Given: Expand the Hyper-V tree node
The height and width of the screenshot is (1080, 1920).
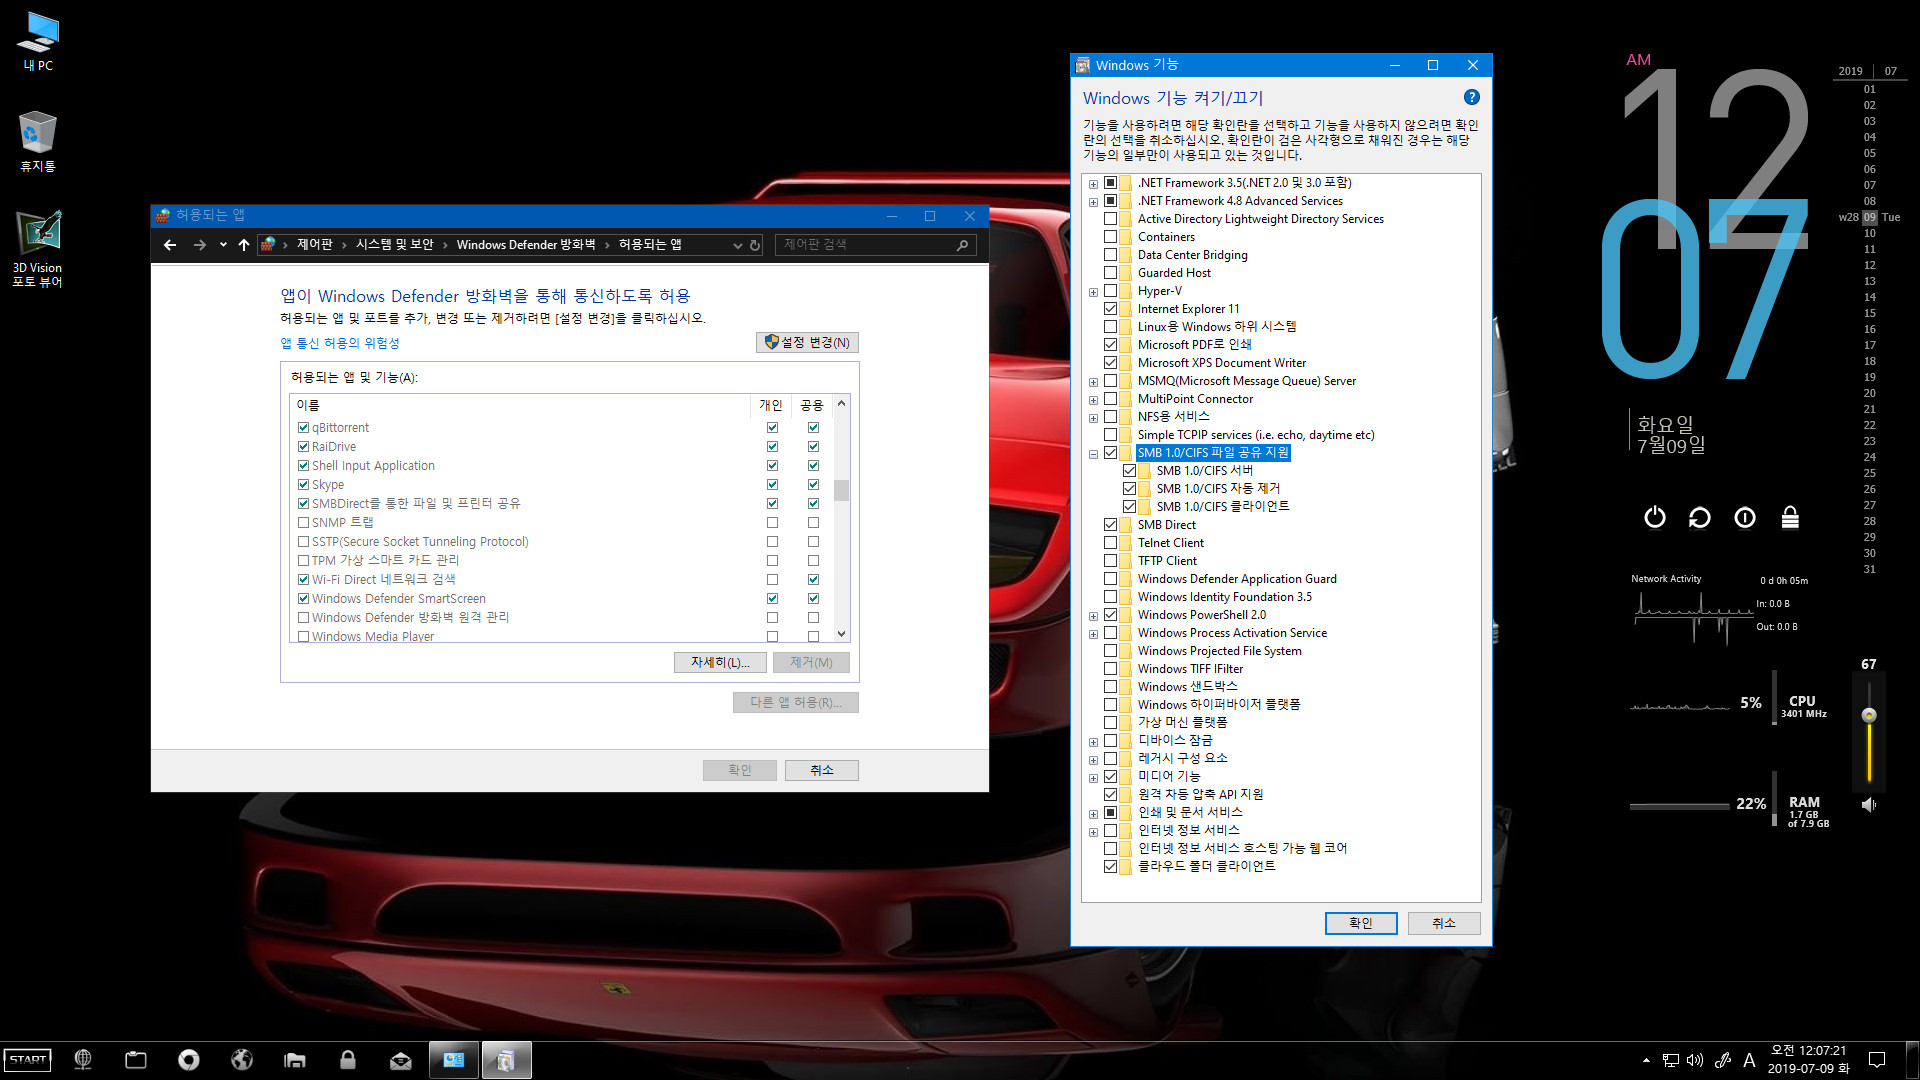Looking at the screenshot, I should (1093, 292).
